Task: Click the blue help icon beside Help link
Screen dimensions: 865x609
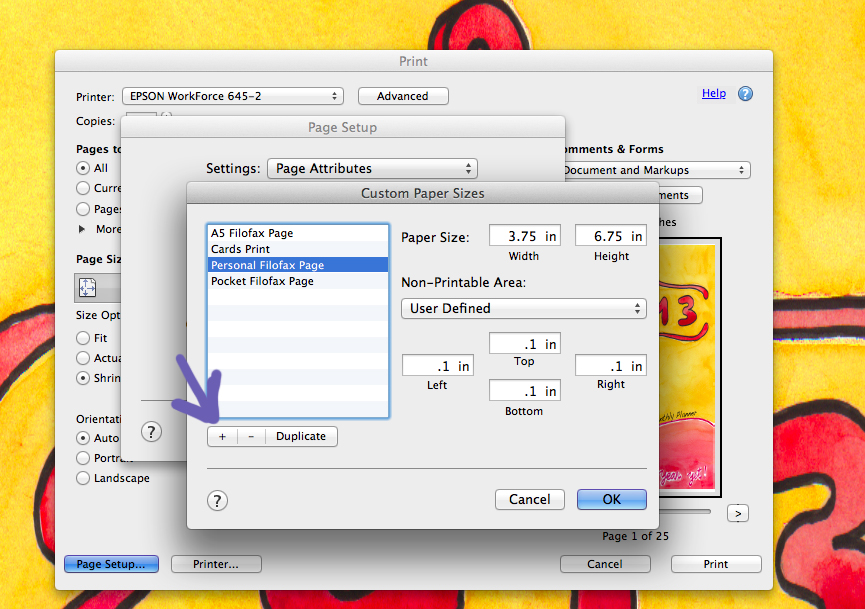Action: (745, 93)
